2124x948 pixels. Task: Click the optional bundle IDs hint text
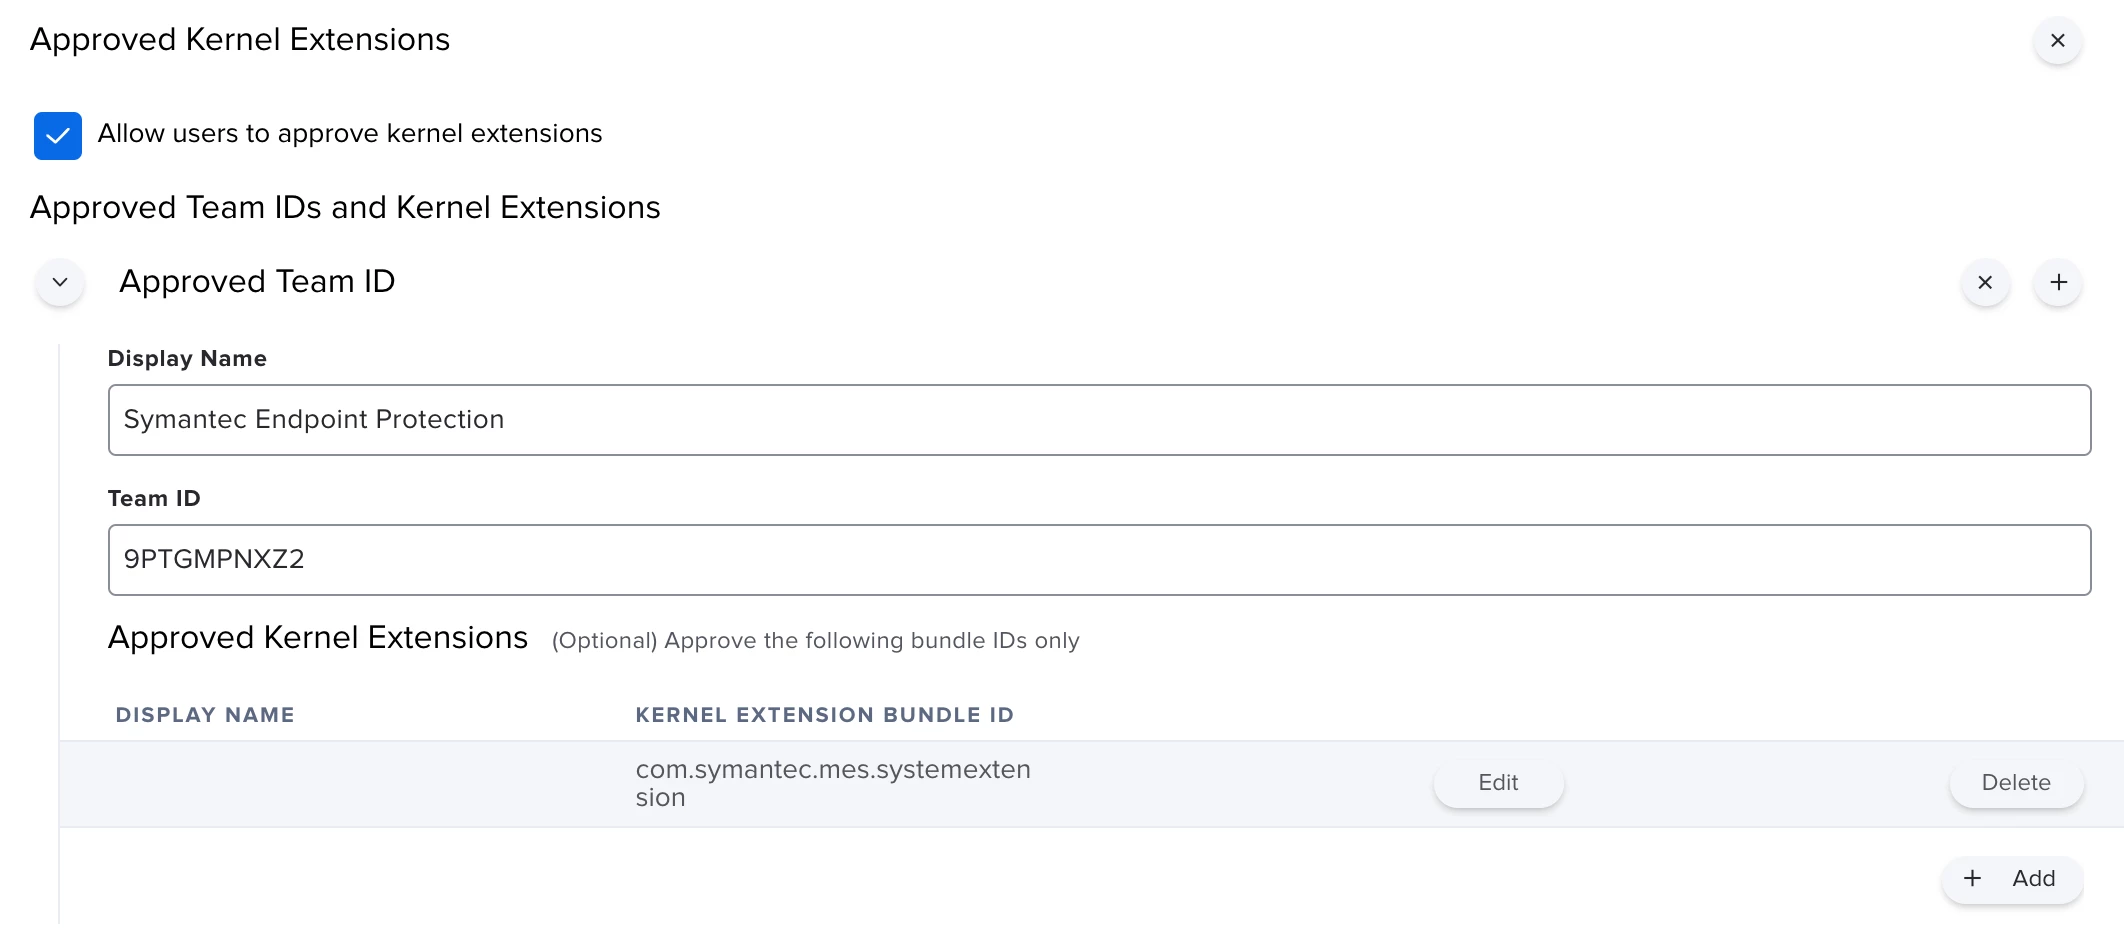815,641
